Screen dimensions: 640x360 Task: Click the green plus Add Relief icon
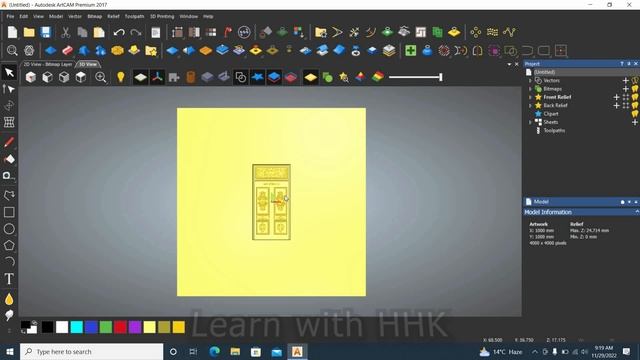point(411,51)
